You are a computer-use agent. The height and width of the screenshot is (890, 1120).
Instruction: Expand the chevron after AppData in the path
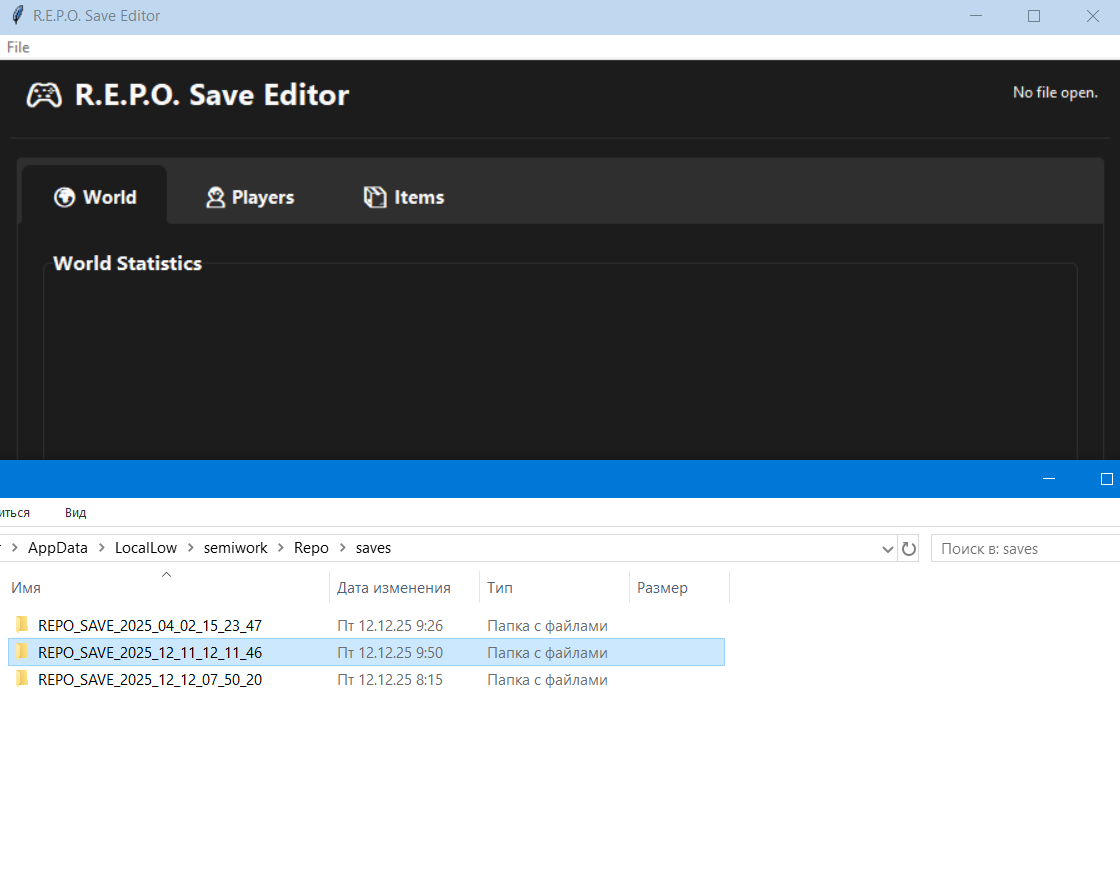pyautogui.click(x=101, y=548)
